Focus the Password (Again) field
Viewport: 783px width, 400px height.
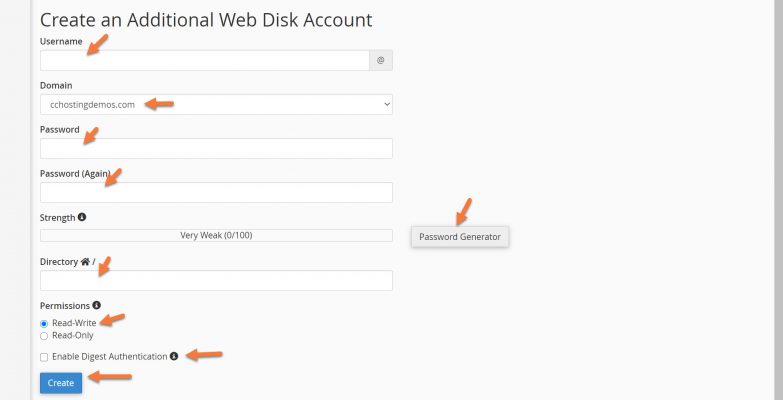click(x=216, y=193)
